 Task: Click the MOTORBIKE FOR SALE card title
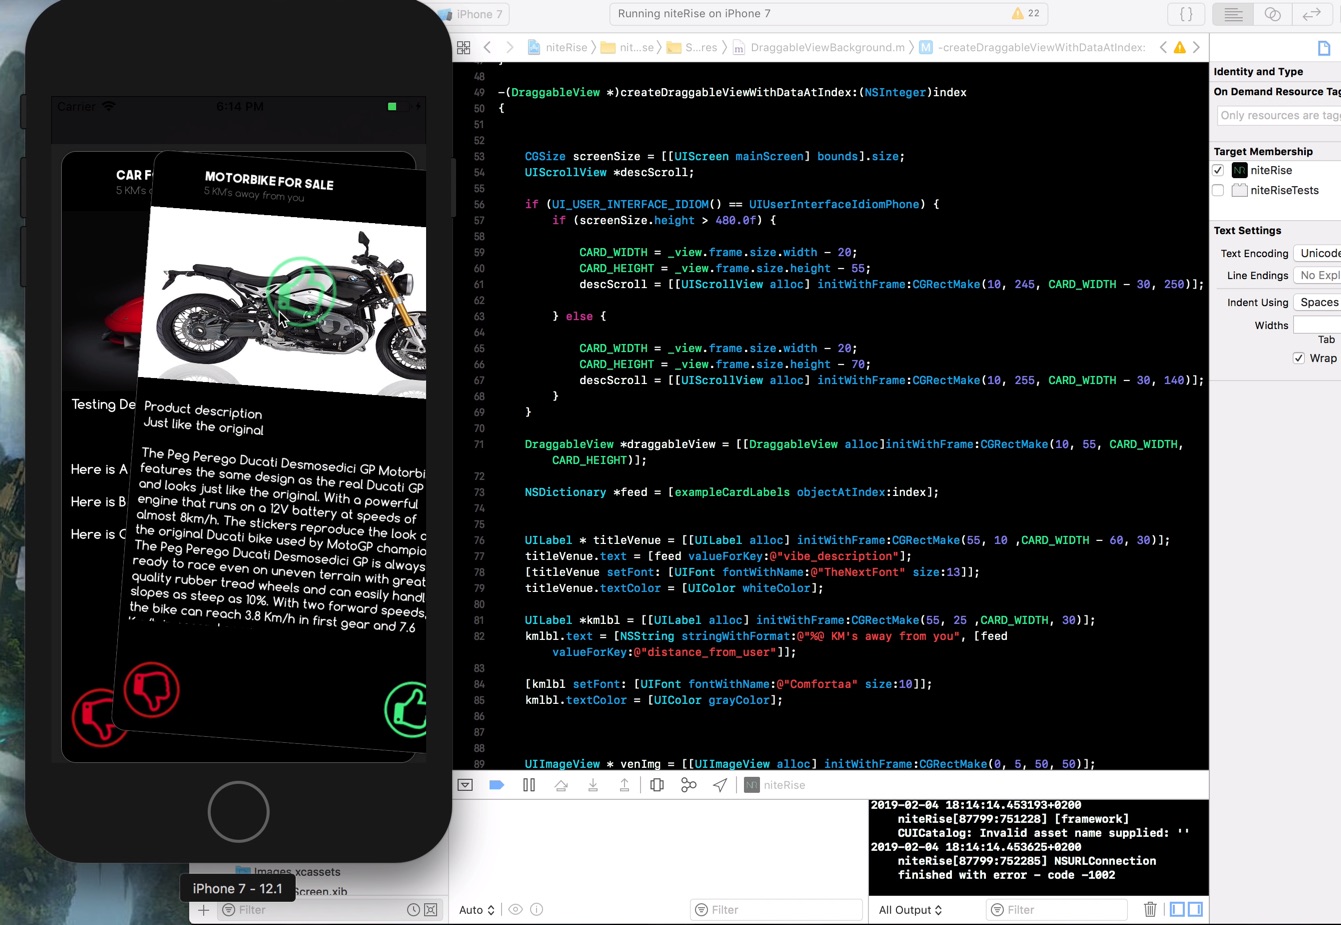pyautogui.click(x=269, y=180)
